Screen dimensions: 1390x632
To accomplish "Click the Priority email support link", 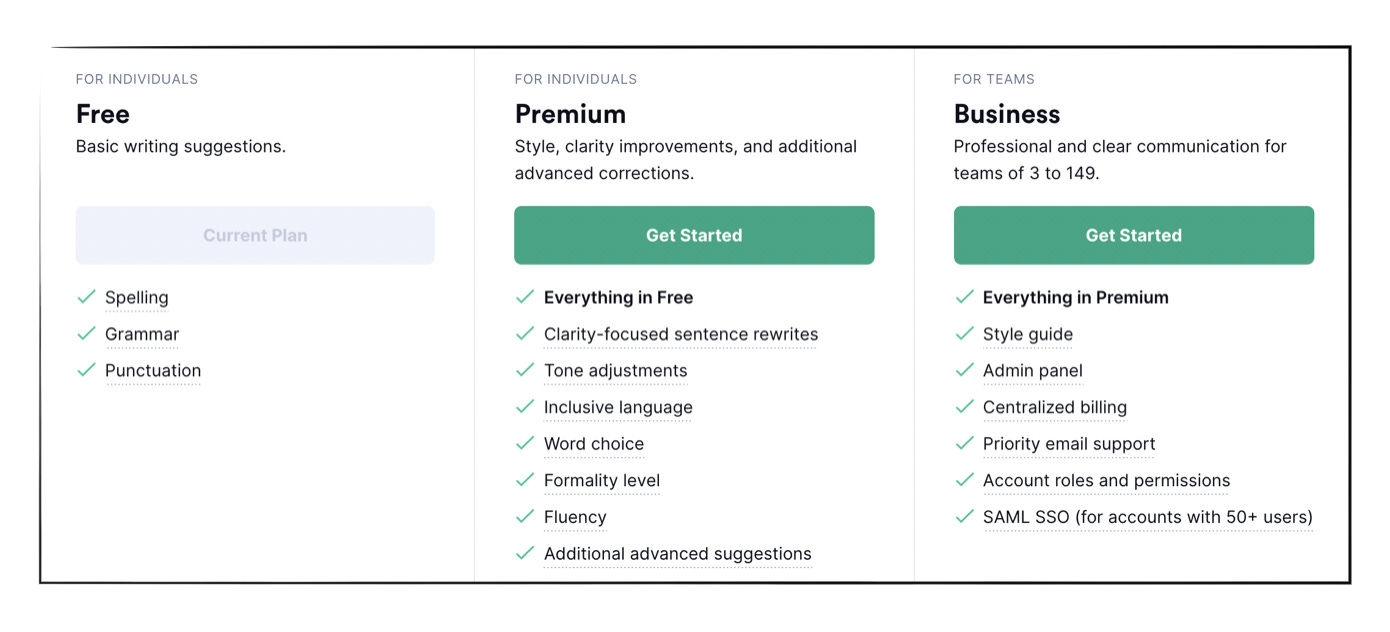I will coord(1069,444).
